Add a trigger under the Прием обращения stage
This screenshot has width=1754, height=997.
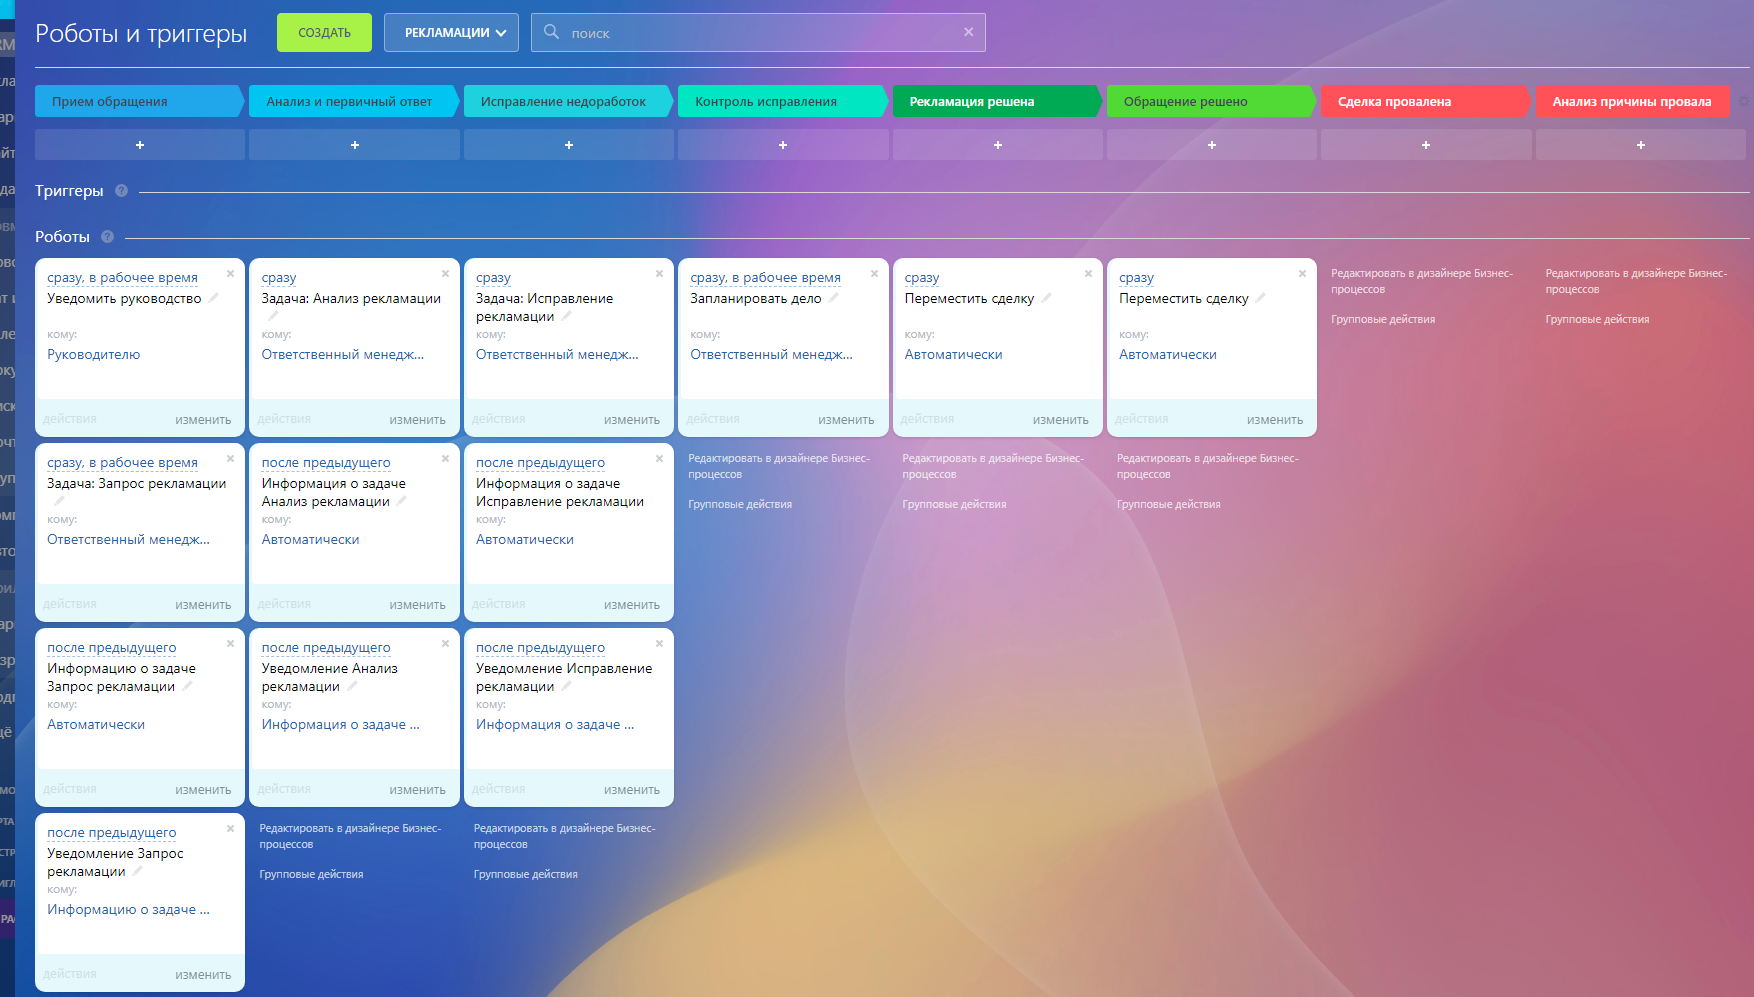point(140,145)
